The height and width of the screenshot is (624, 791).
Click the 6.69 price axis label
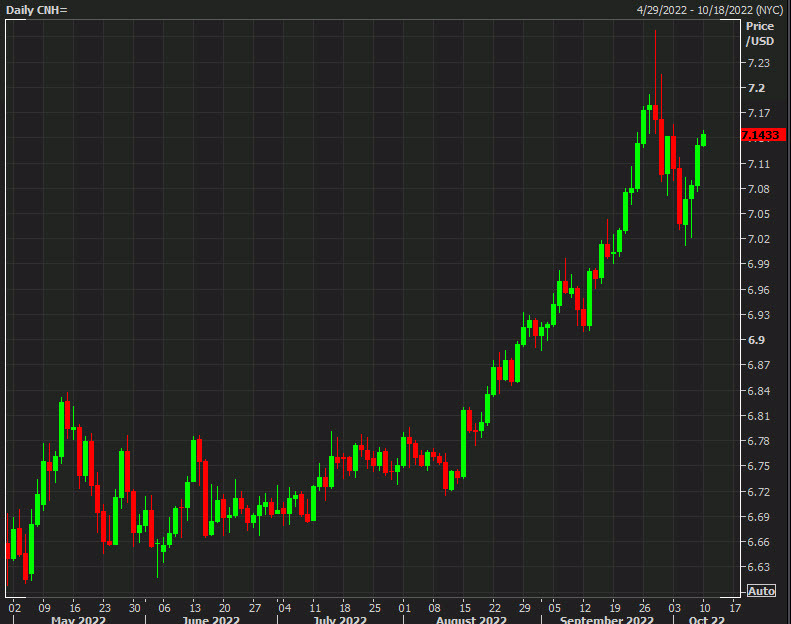point(759,517)
